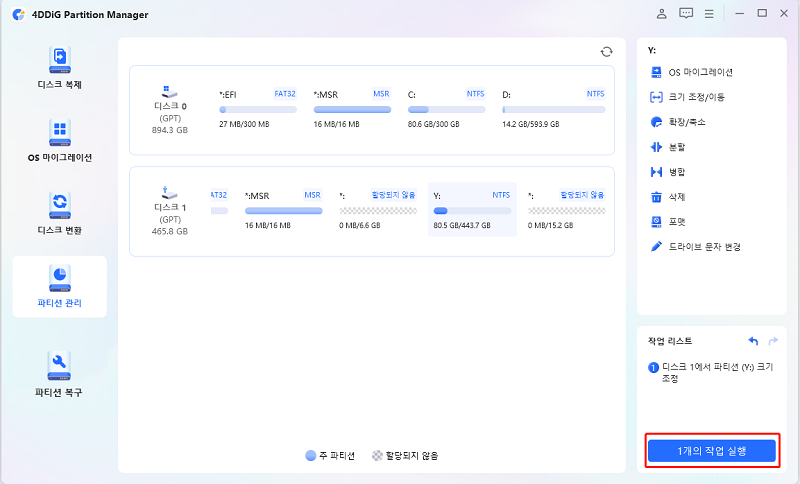Open the 디스크 변환 sidebar tool

pyautogui.click(x=60, y=214)
